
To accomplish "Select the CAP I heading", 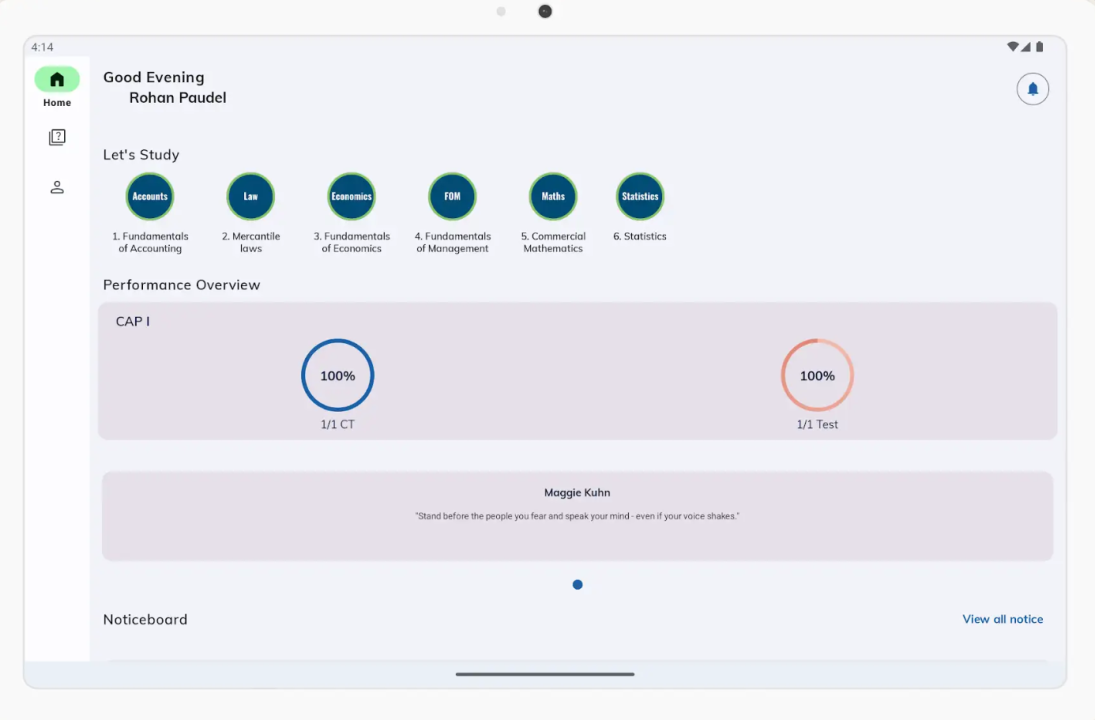I will pos(133,321).
